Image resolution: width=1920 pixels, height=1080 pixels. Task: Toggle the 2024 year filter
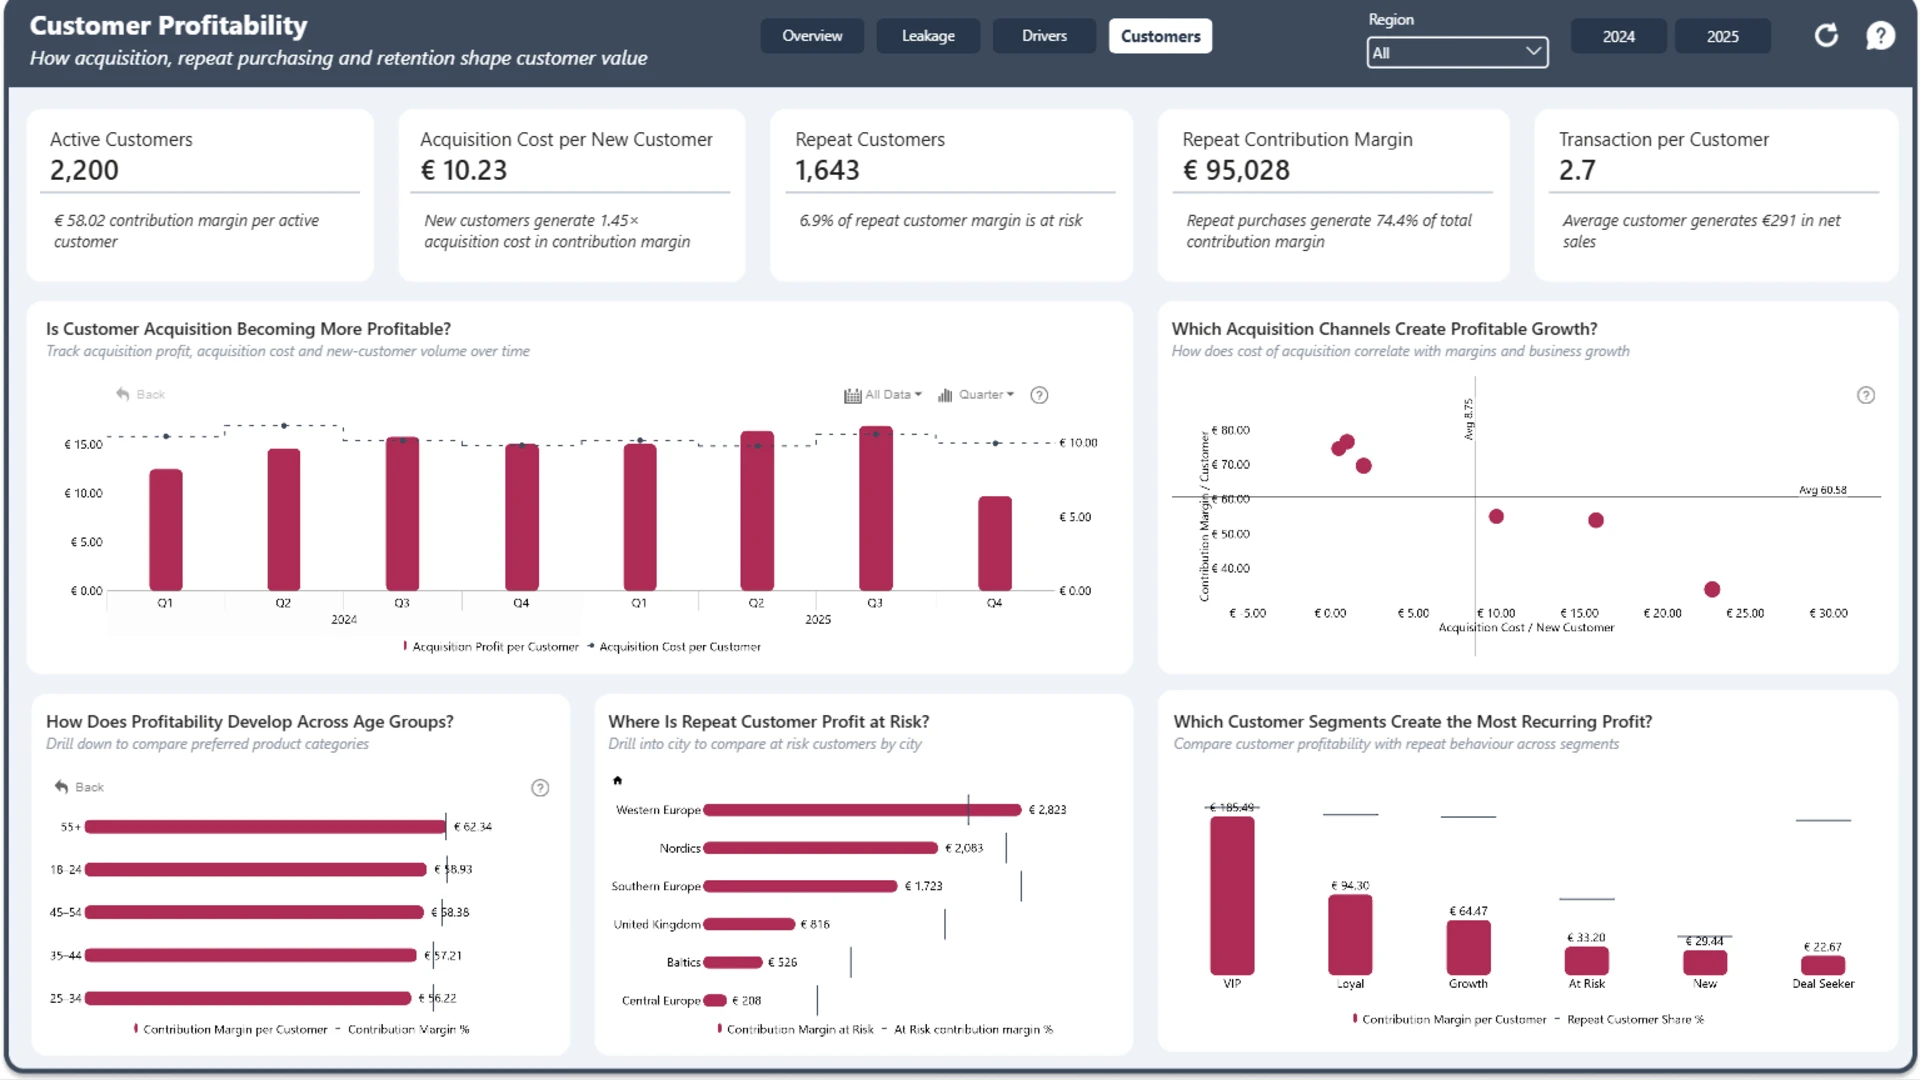(x=1618, y=36)
